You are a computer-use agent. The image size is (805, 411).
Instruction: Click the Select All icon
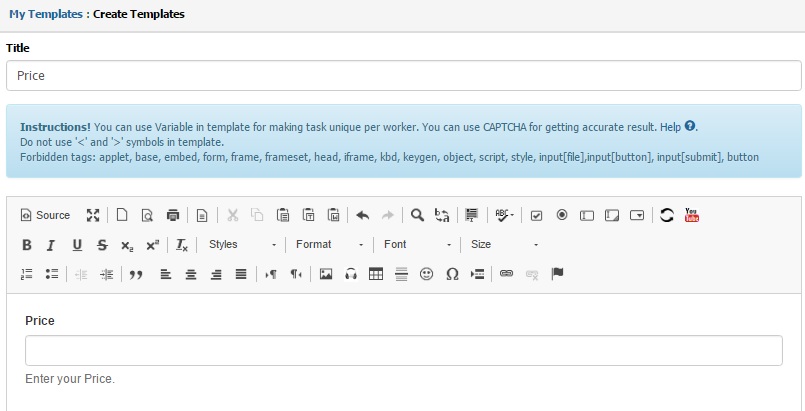point(471,215)
